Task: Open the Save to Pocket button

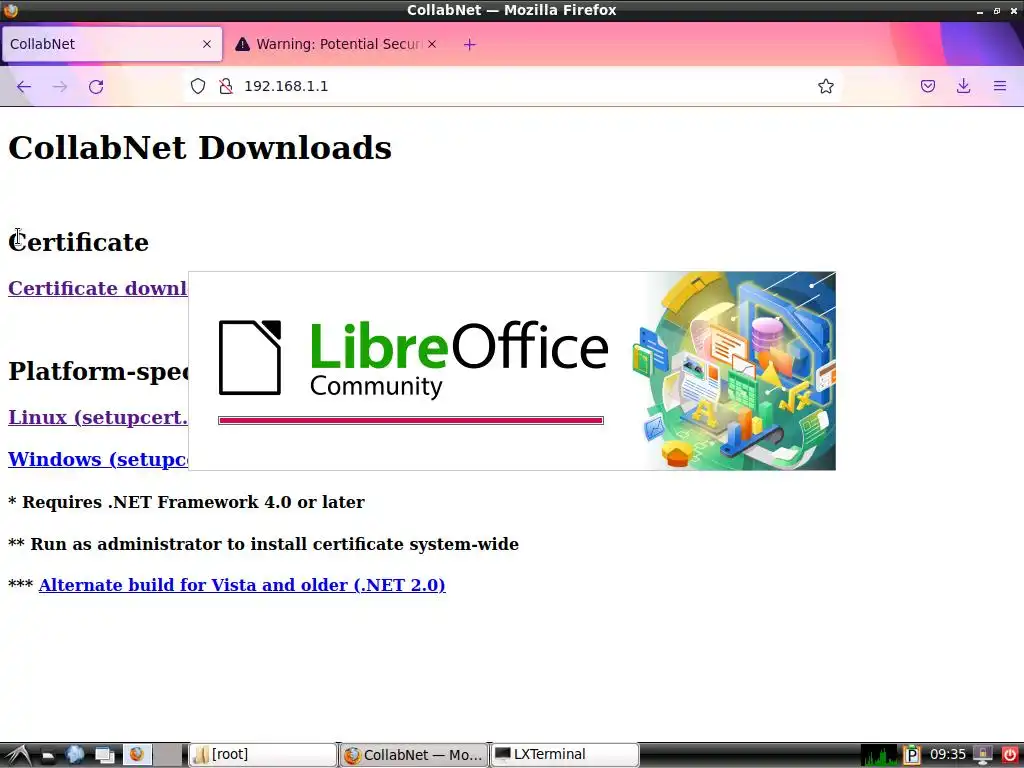Action: (928, 86)
